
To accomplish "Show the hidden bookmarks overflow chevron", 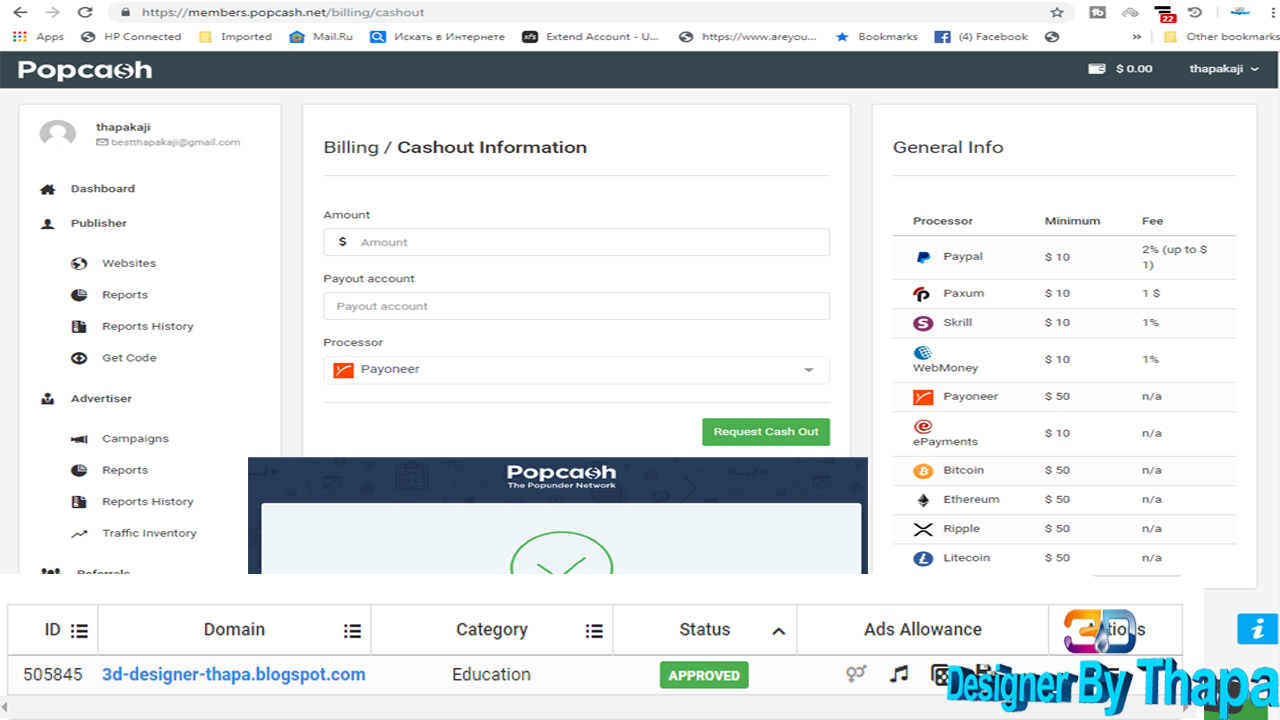I will click(1137, 37).
